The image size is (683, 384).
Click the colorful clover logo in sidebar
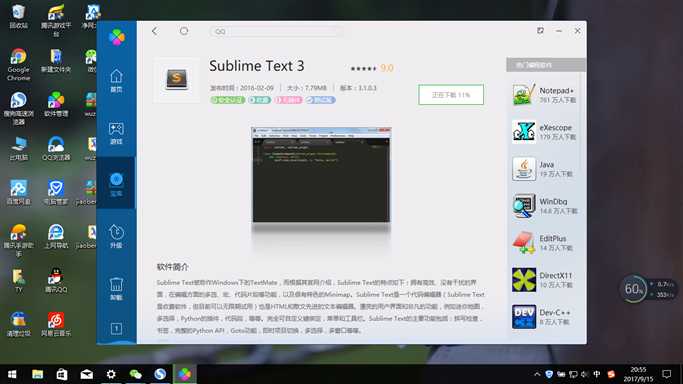[x=117, y=37]
